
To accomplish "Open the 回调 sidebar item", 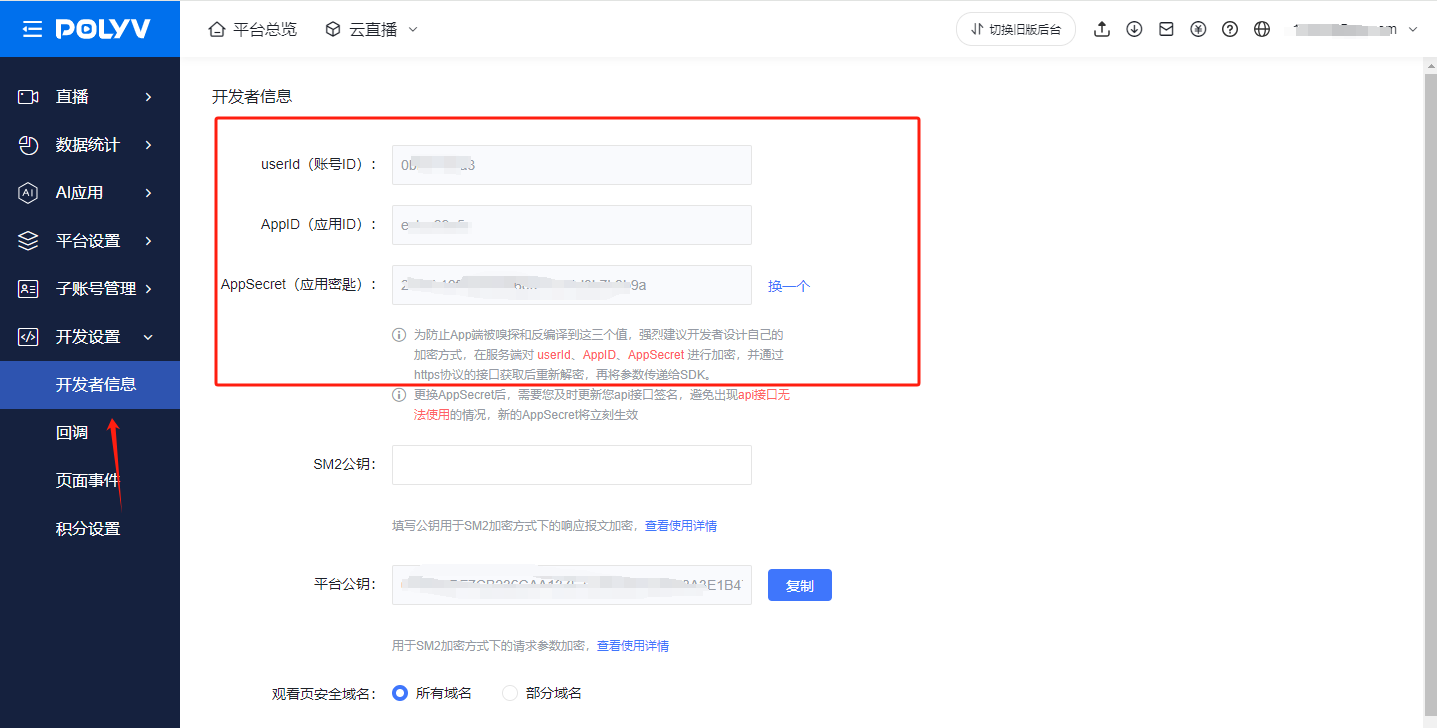I will pos(72,433).
